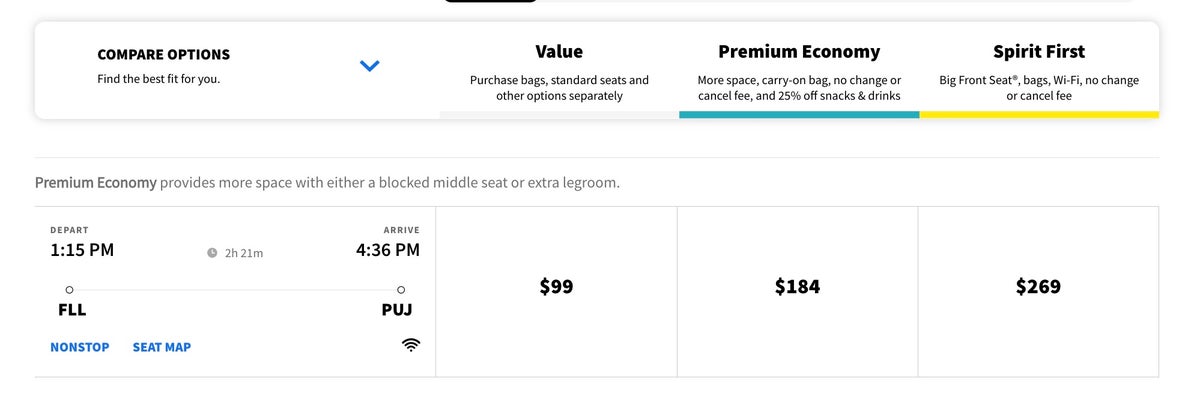1200x411 pixels.
Task: Click the PUJ destination circle marker
Action: pyautogui.click(x=401, y=289)
